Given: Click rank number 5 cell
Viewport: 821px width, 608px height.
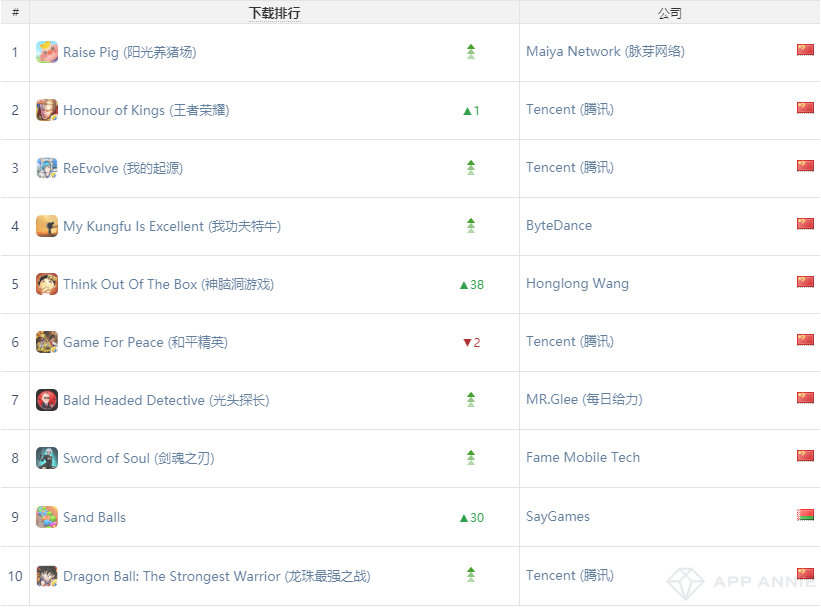Looking at the screenshot, I should (15, 284).
